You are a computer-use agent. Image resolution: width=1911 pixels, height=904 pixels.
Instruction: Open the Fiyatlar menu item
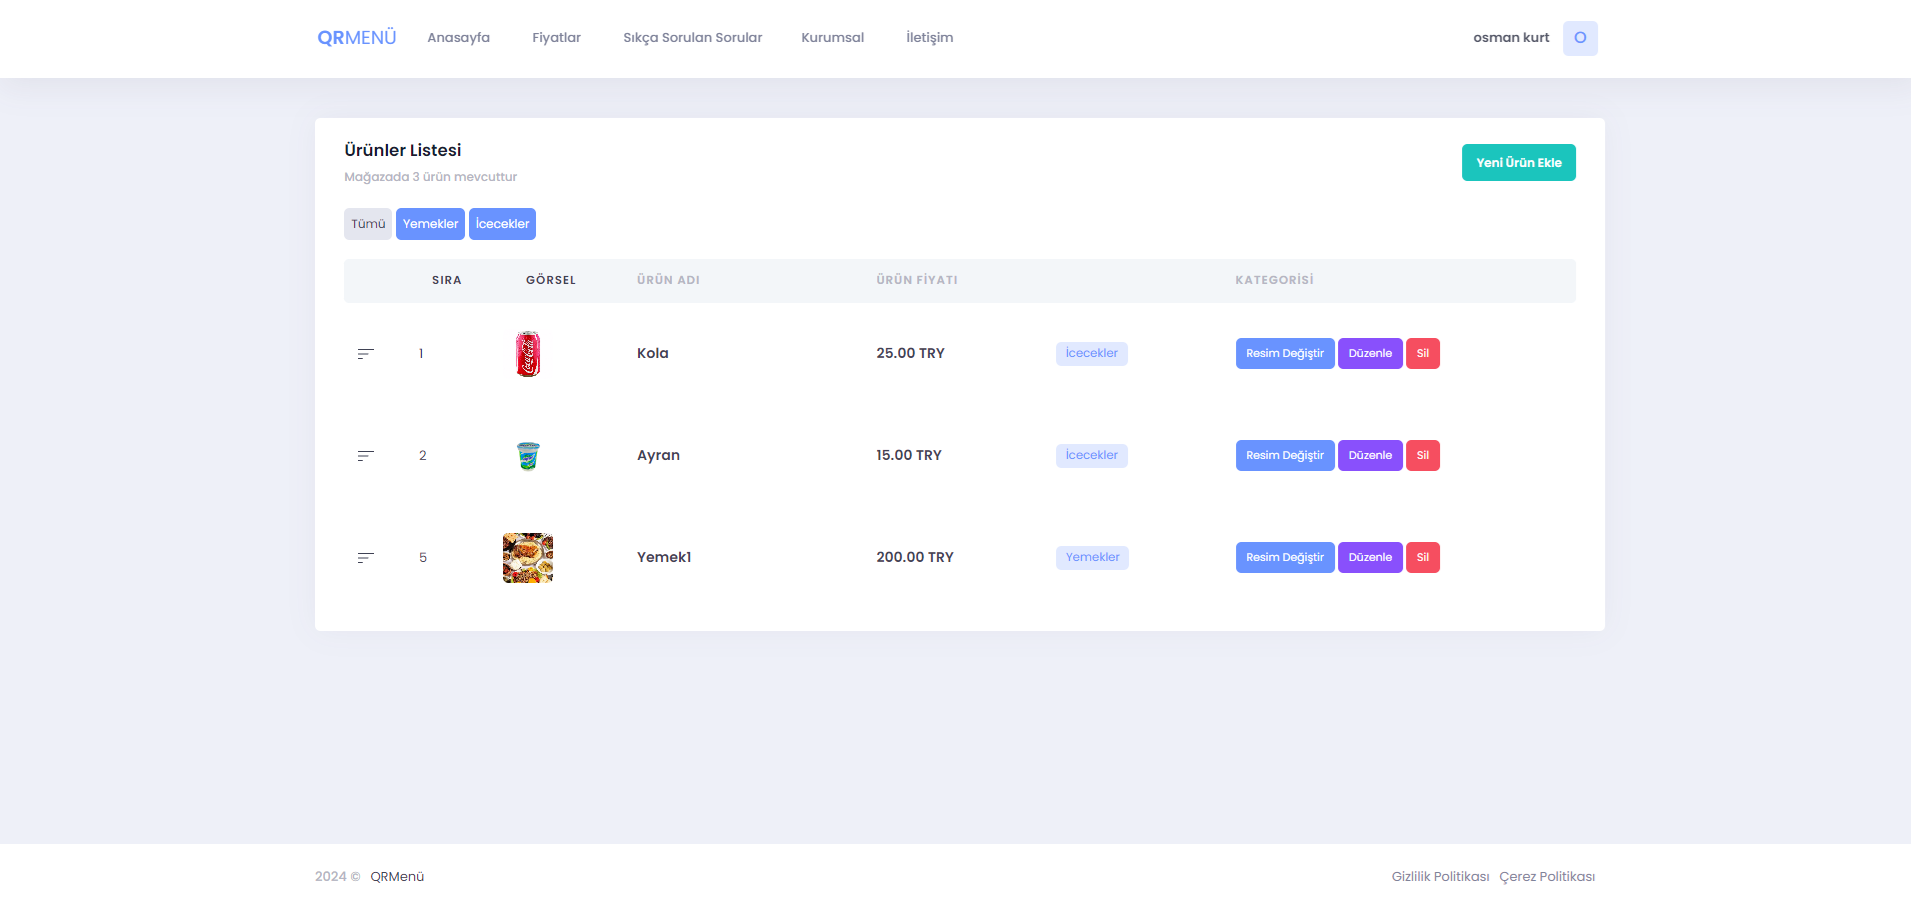tap(556, 38)
